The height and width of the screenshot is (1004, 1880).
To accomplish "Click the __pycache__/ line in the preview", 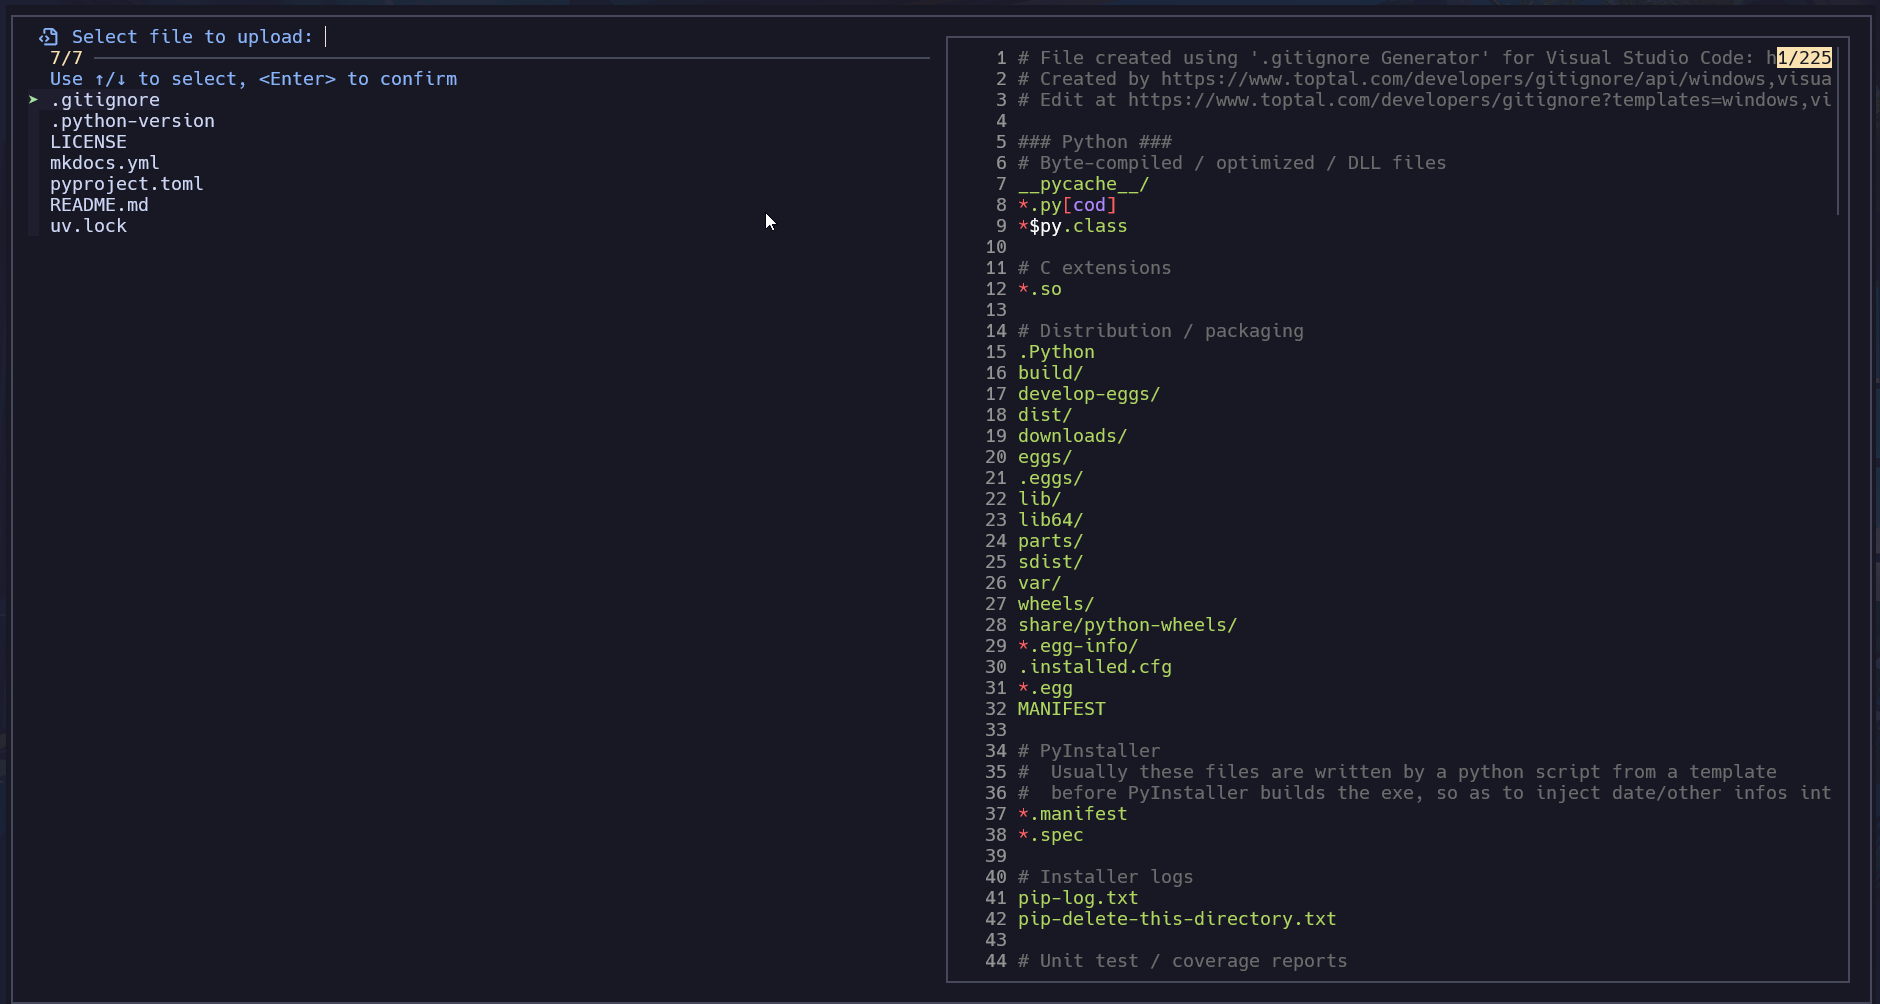I will (x=1083, y=184).
